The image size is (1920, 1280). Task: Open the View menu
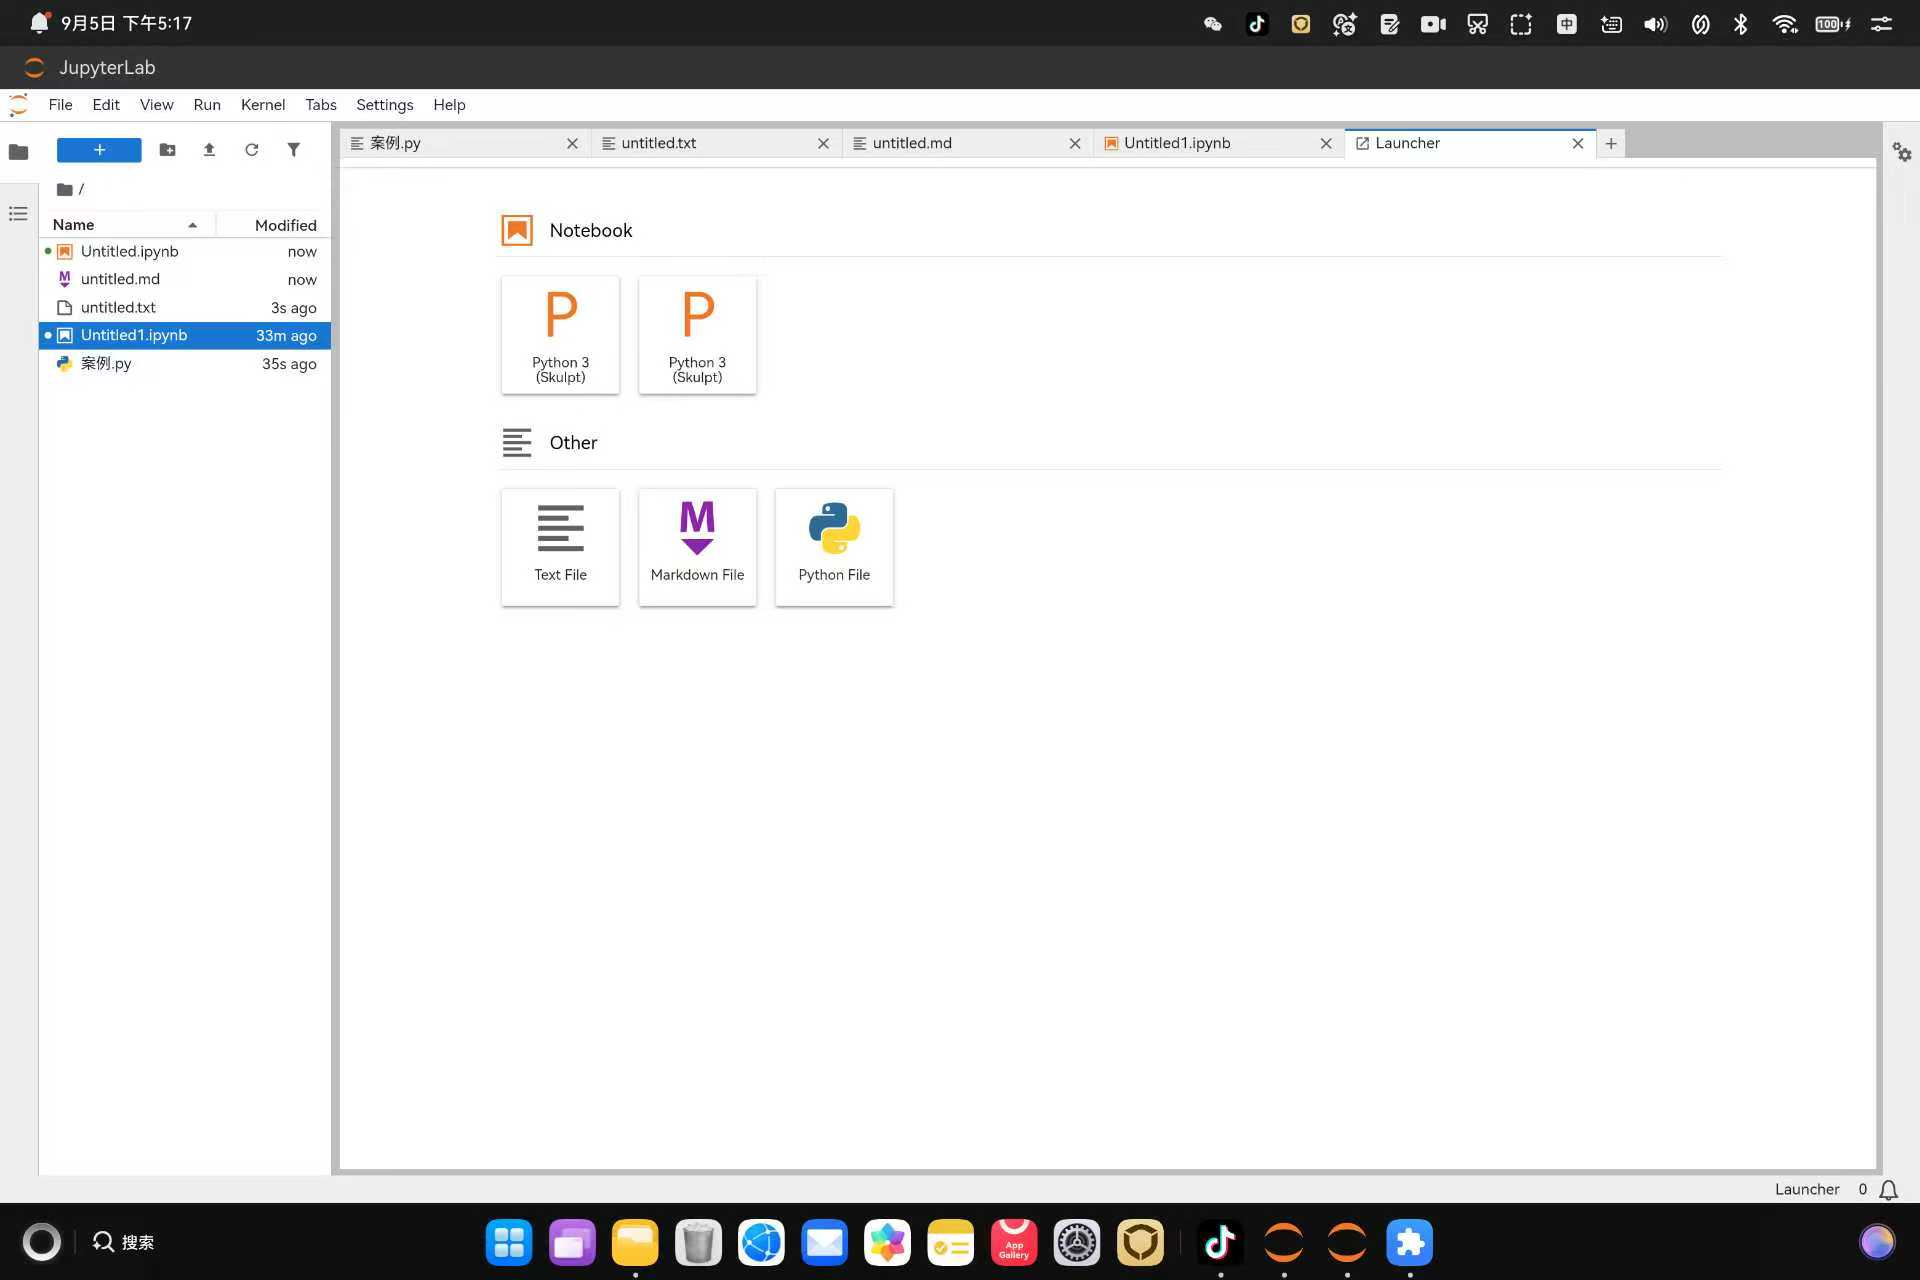156,105
